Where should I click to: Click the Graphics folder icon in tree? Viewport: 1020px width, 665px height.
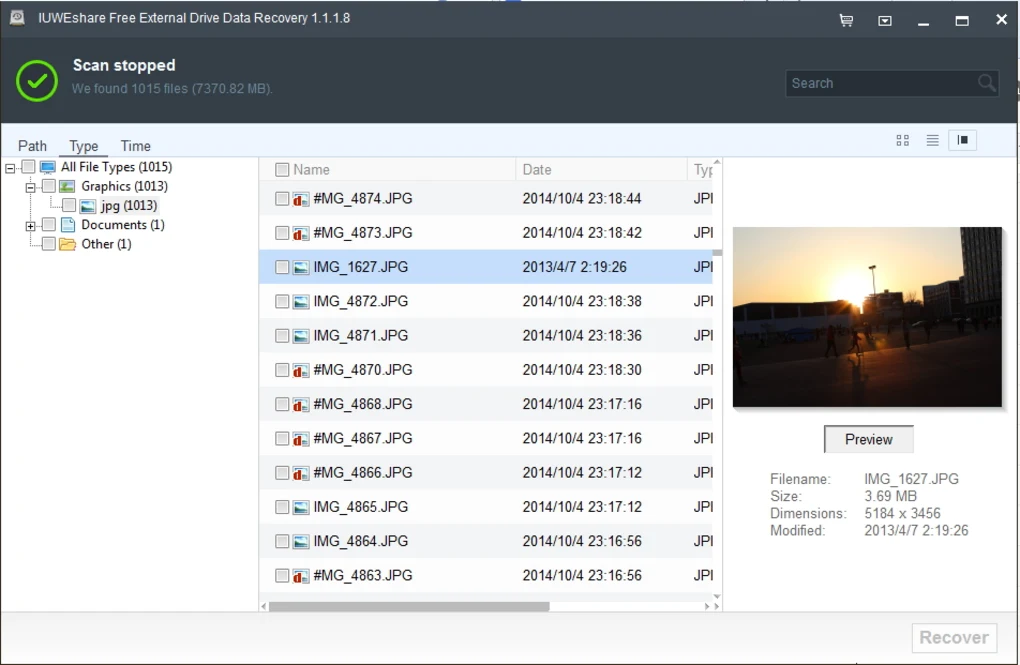pyautogui.click(x=68, y=186)
